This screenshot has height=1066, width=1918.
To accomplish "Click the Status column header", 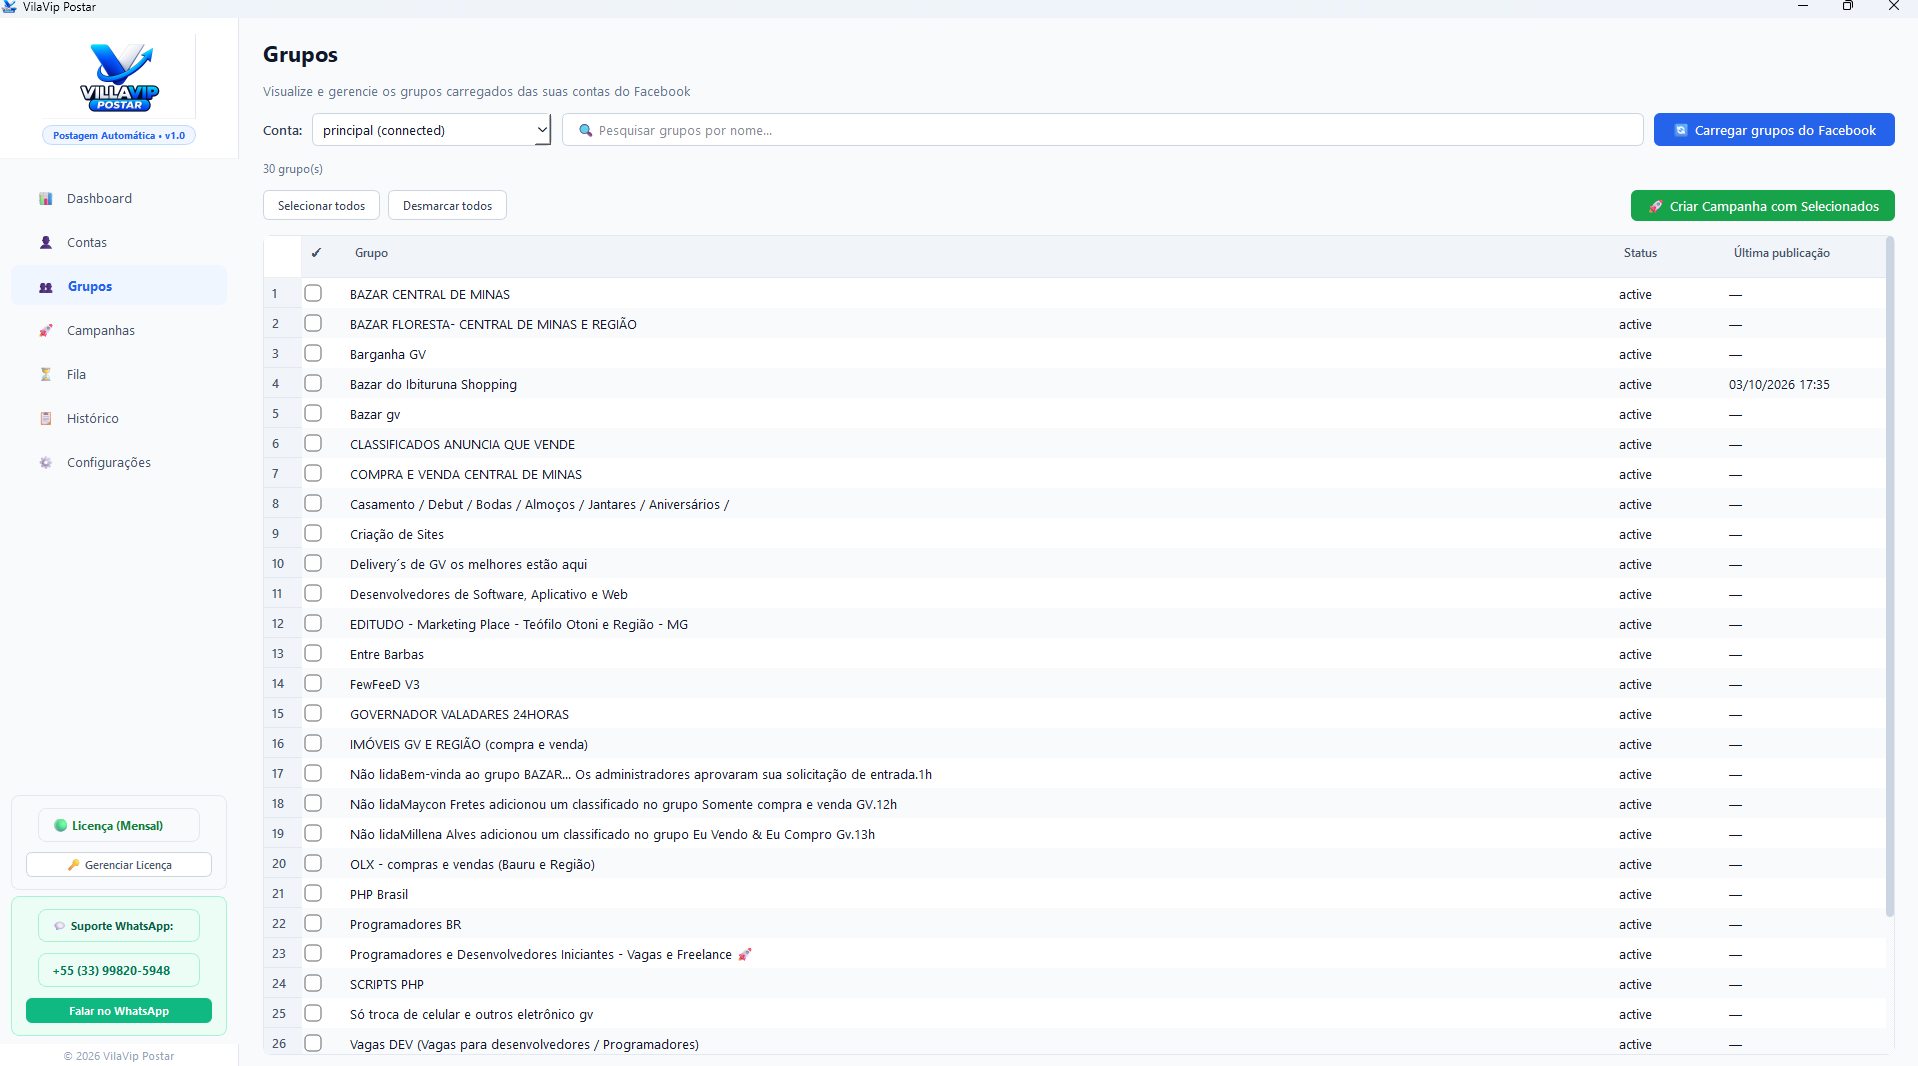I will (1640, 253).
